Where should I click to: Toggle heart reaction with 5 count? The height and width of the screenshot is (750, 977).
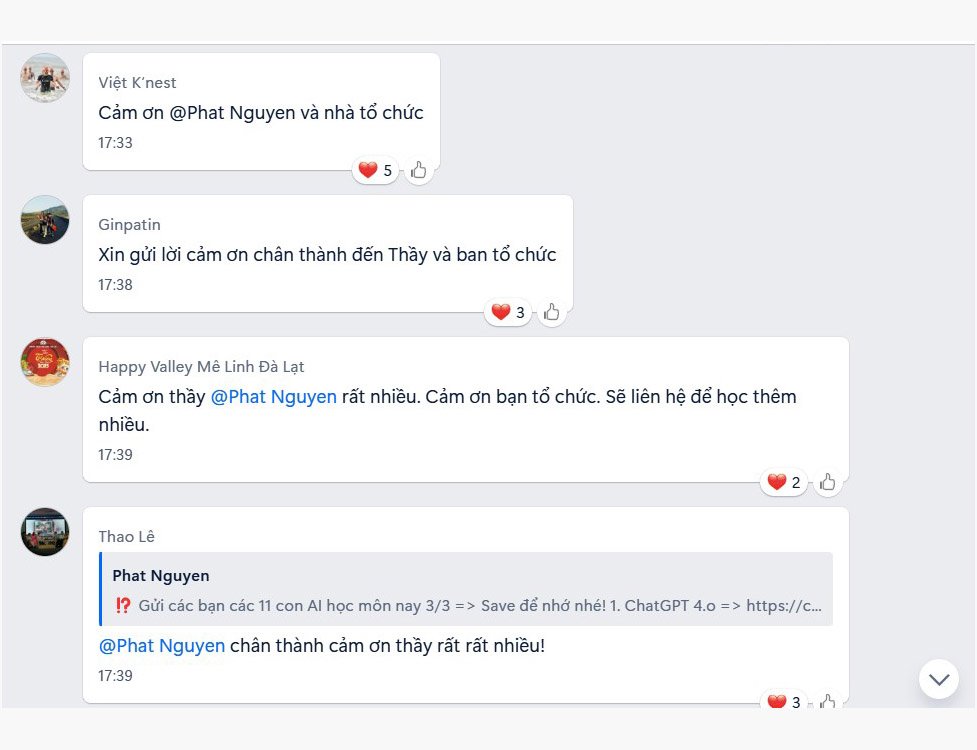[375, 171]
